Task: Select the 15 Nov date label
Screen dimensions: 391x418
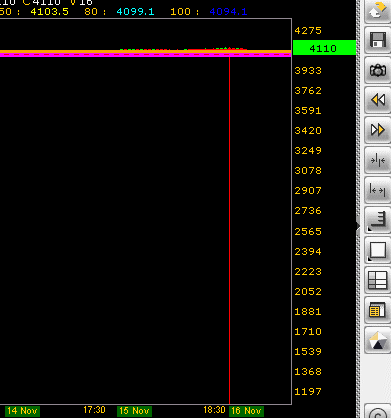Action: coord(134,411)
